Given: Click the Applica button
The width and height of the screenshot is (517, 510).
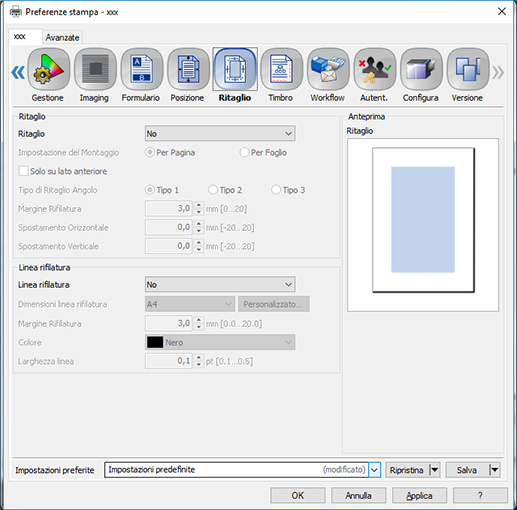Looking at the screenshot, I should (x=419, y=496).
